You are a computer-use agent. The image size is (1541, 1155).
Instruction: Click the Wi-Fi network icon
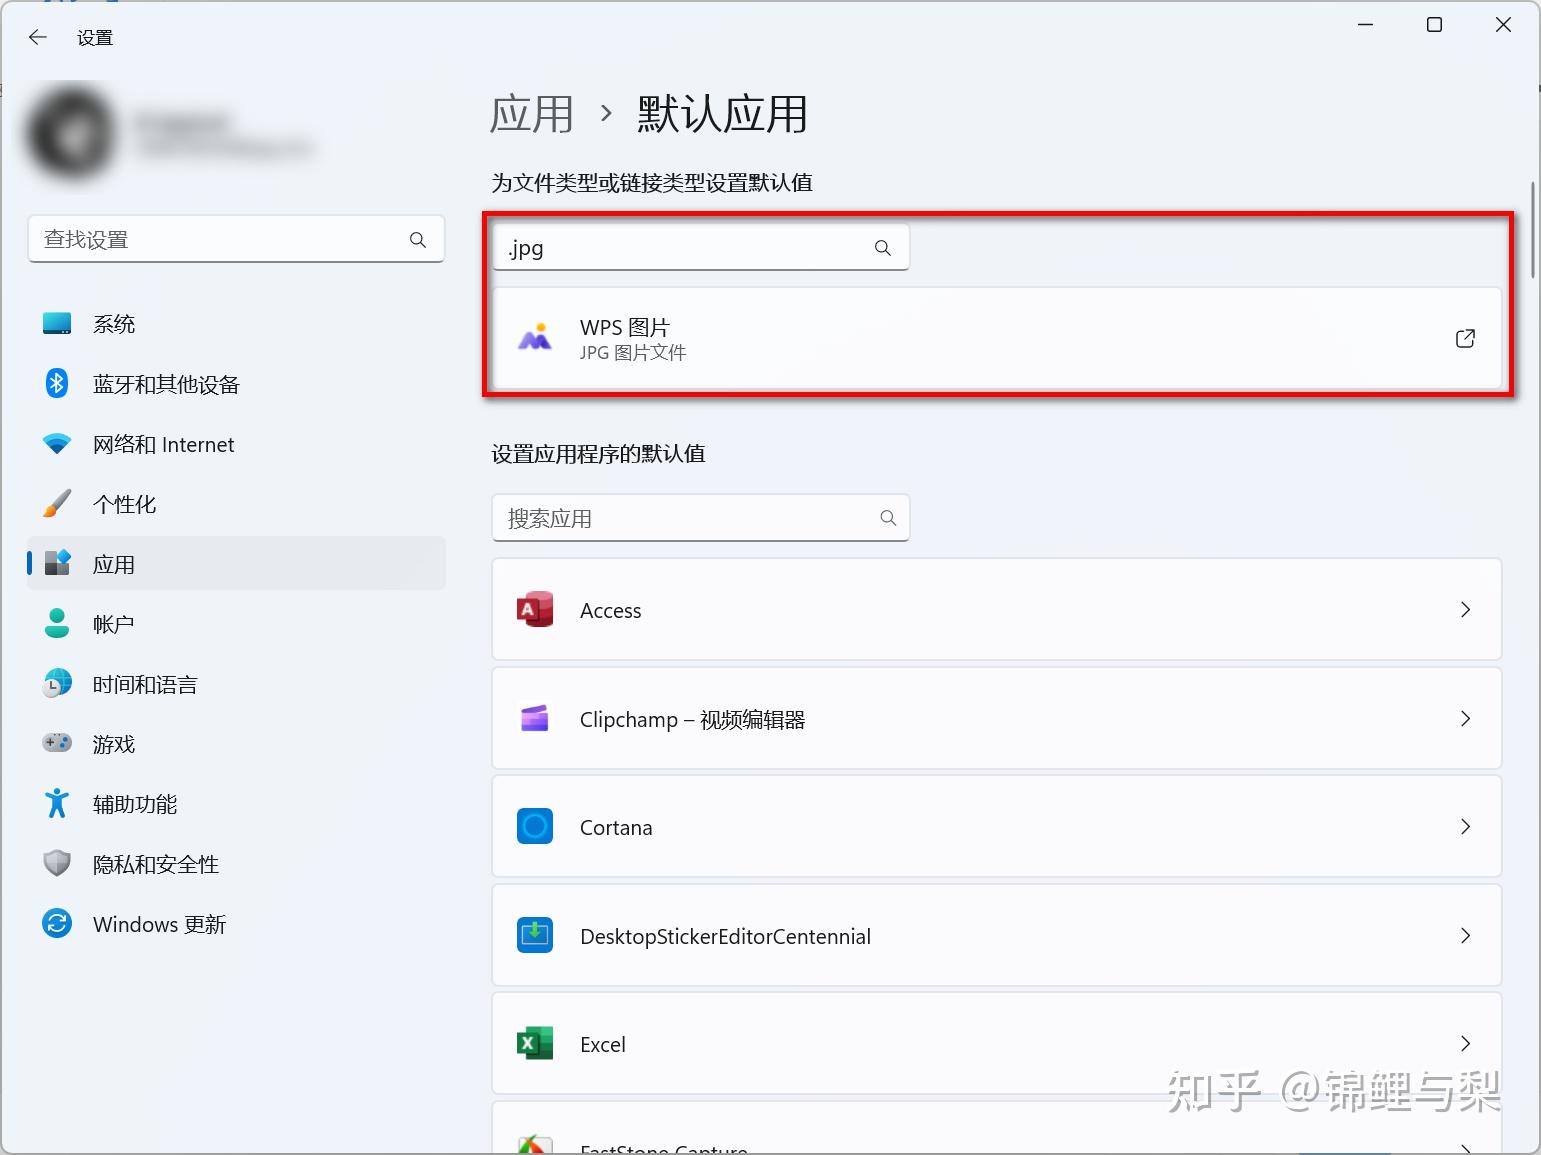[x=57, y=444]
